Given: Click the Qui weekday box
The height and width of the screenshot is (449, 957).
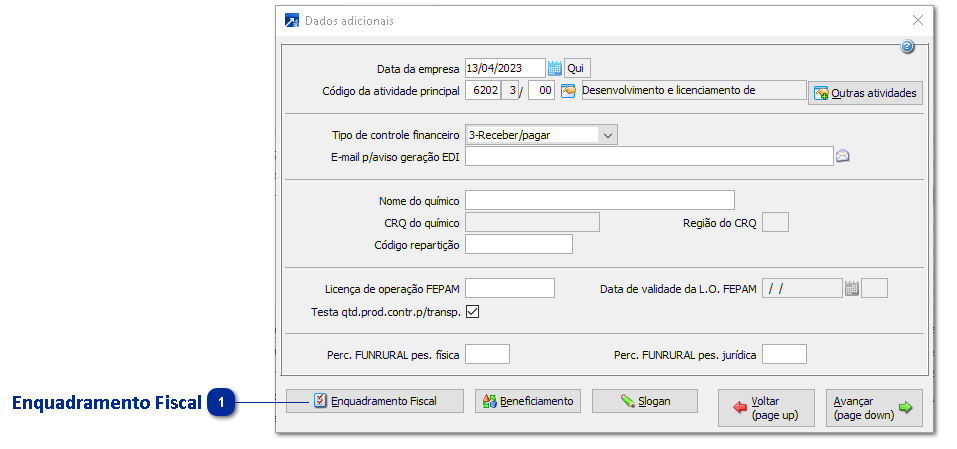Looking at the screenshot, I should (x=577, y=68).
